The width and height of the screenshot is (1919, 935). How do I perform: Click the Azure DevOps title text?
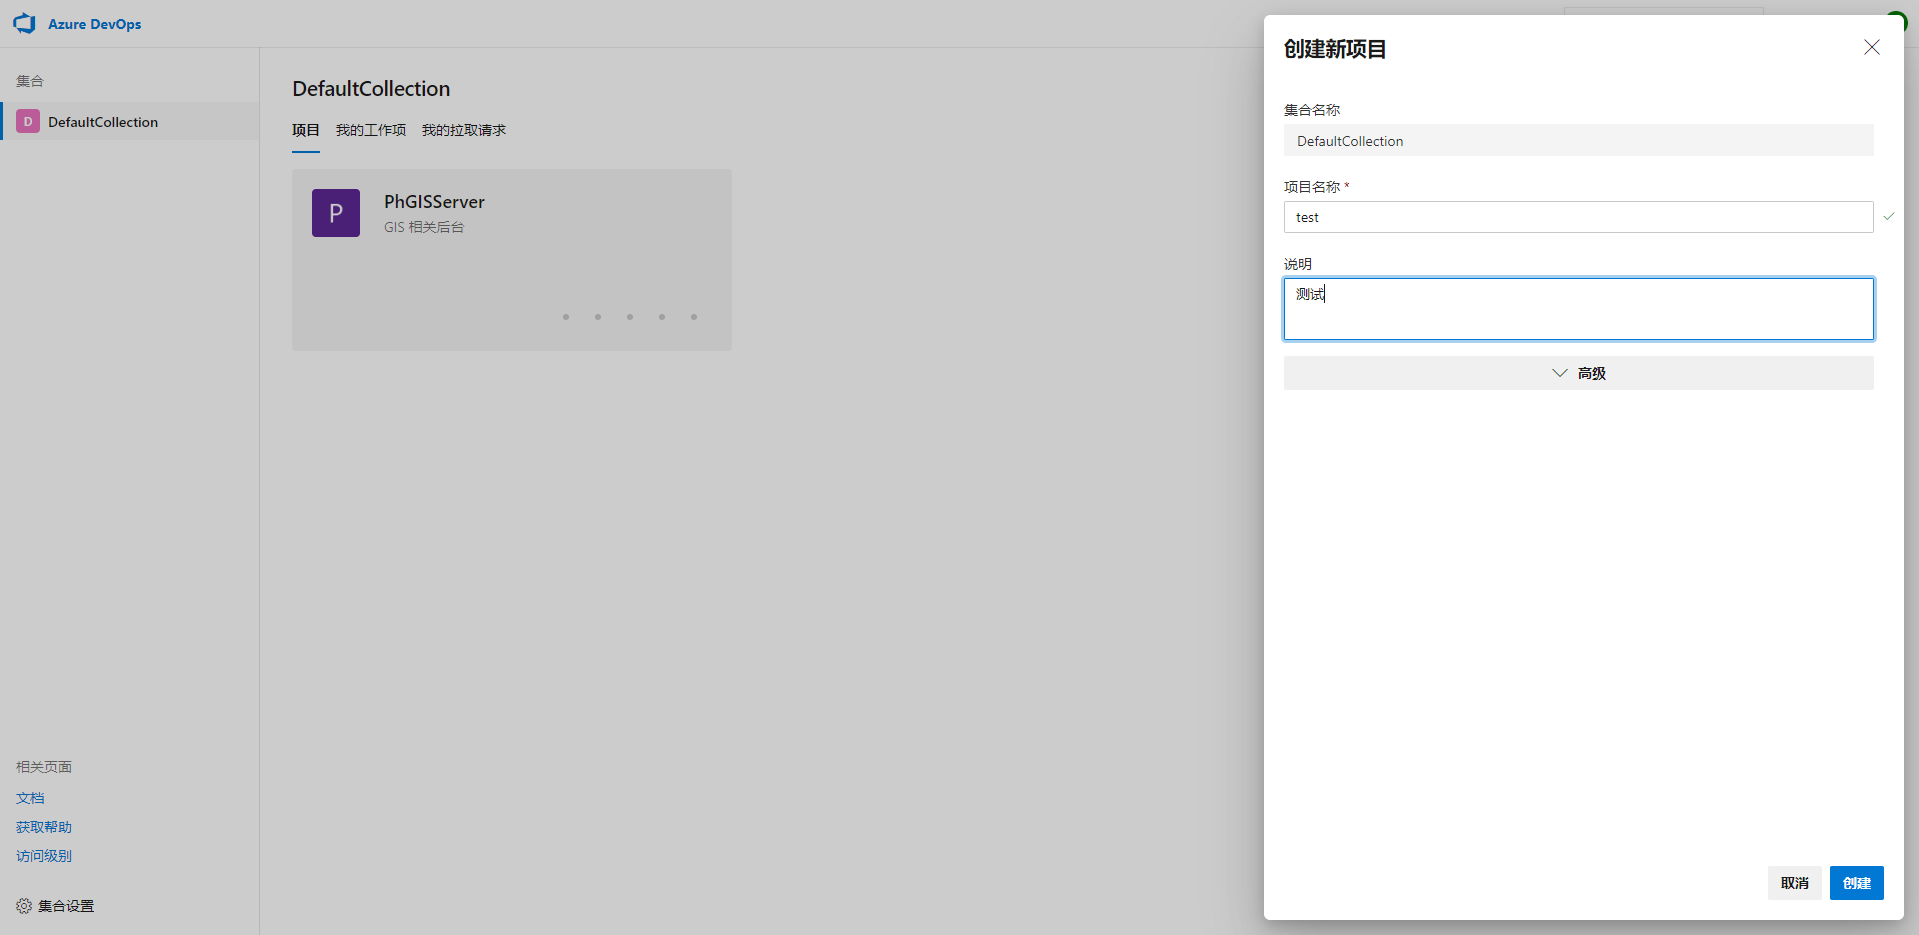pyautogui.click(x=94, y=24)
